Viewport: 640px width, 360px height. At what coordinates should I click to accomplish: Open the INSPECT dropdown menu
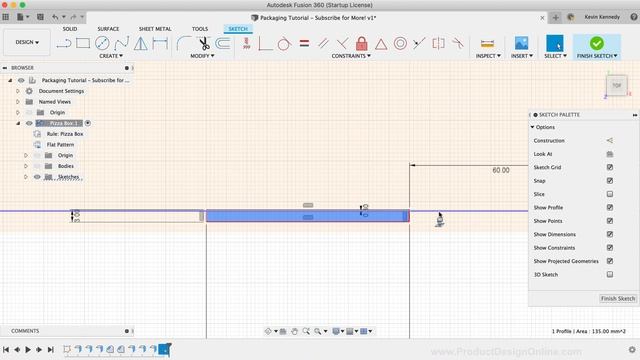(x=488, y=56)
